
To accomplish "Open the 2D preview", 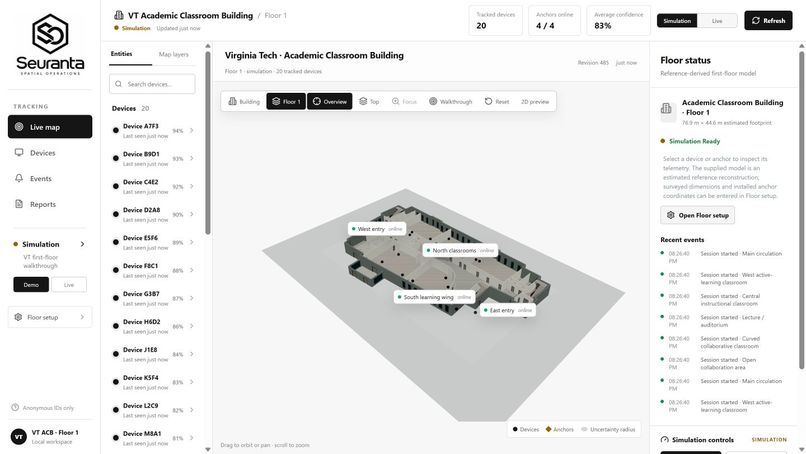I will click(x=535, y=101).
